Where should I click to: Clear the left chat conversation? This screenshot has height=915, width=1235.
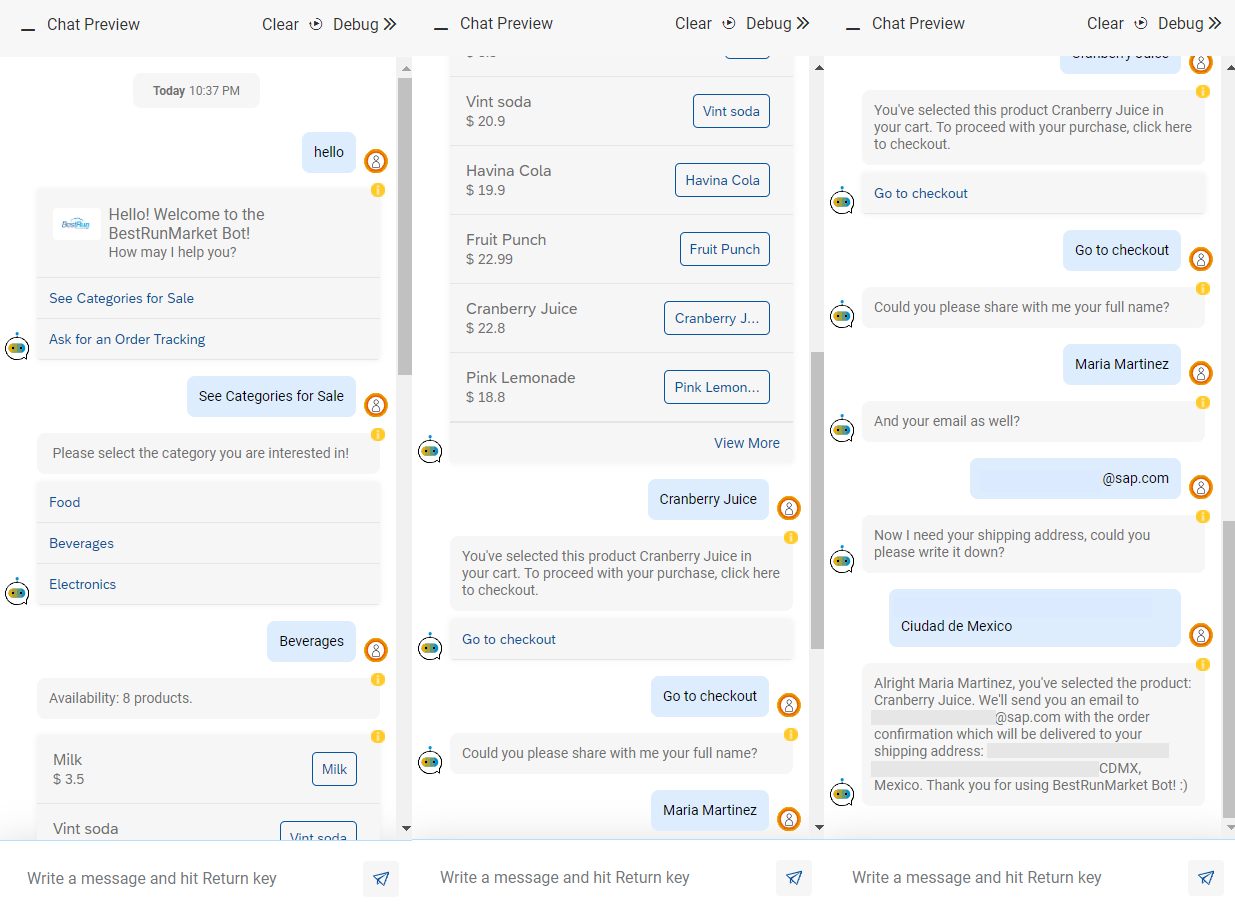(280, 24)
